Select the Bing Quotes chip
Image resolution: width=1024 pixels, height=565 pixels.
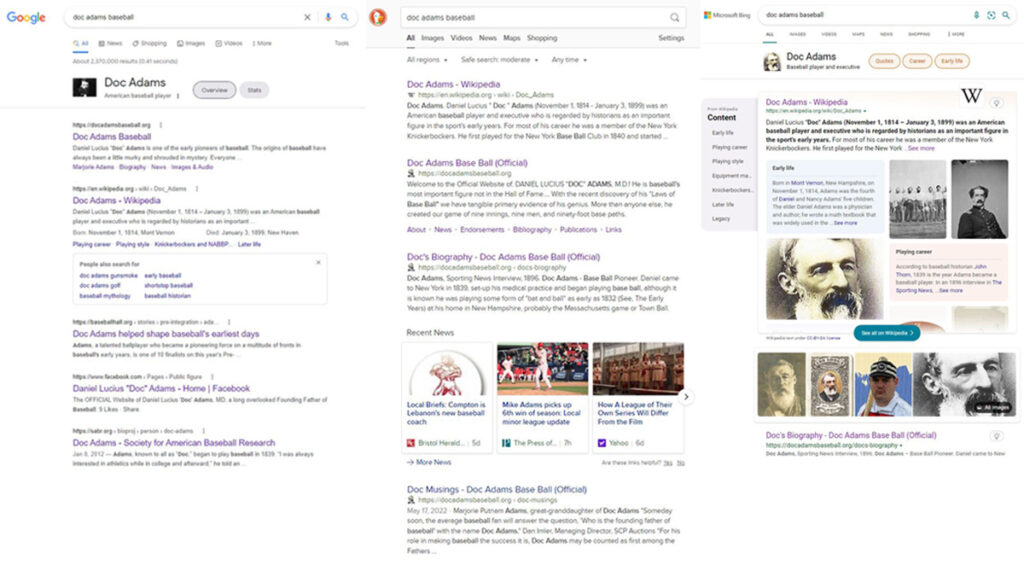coord(883,61)
